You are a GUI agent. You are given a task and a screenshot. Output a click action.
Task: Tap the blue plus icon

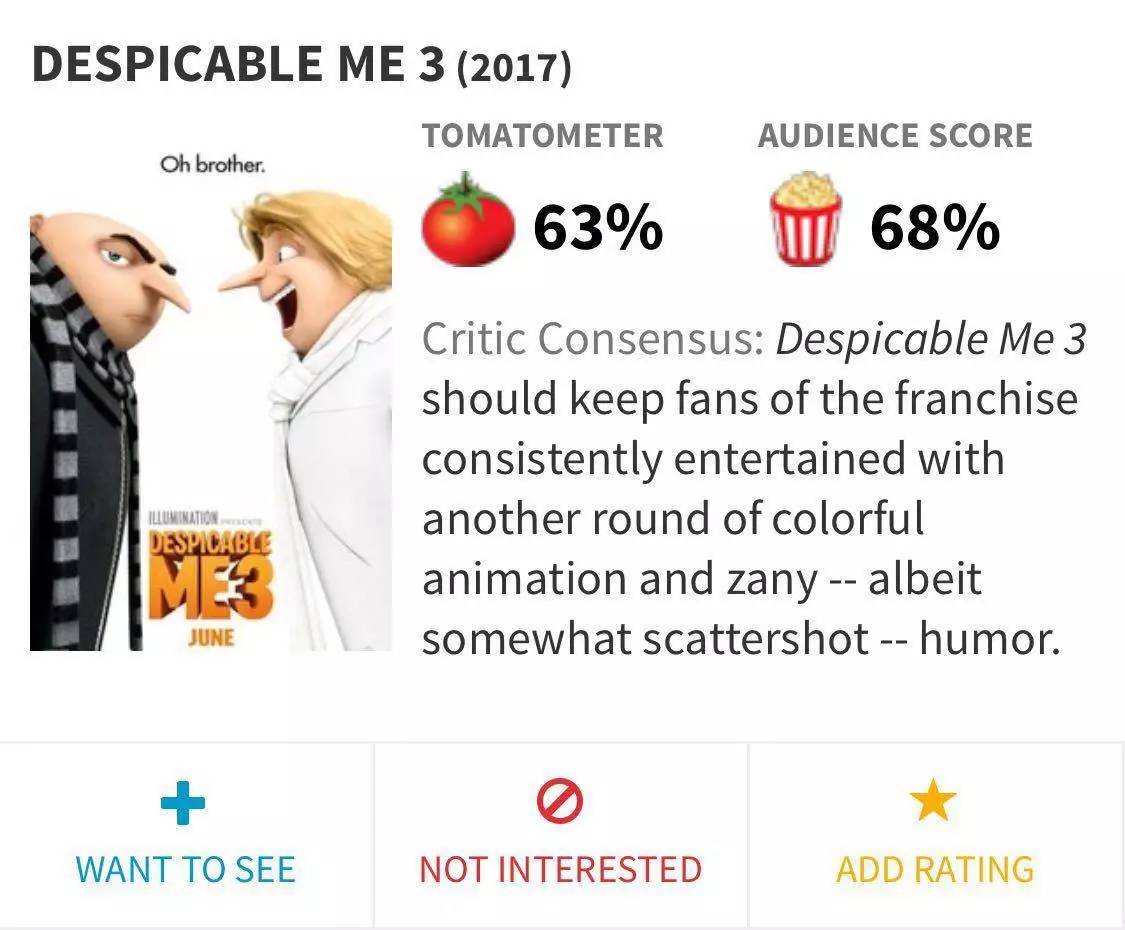click(x=184, y=803)
